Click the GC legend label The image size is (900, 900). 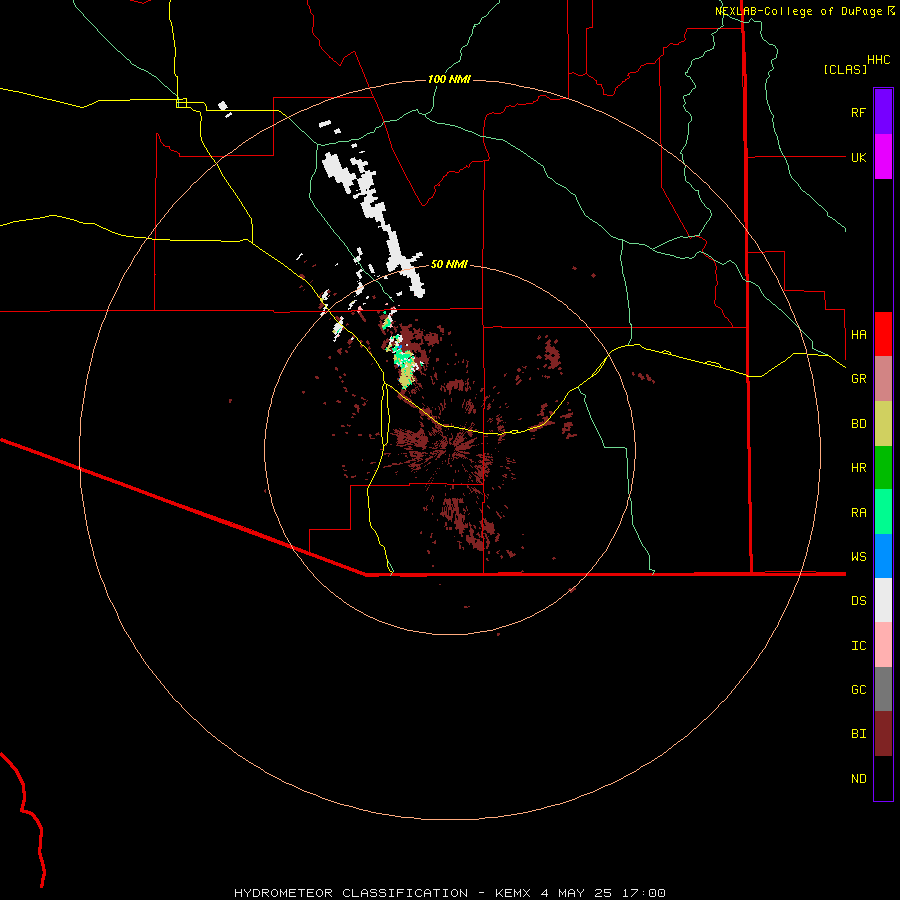click(x=858, y=689)
